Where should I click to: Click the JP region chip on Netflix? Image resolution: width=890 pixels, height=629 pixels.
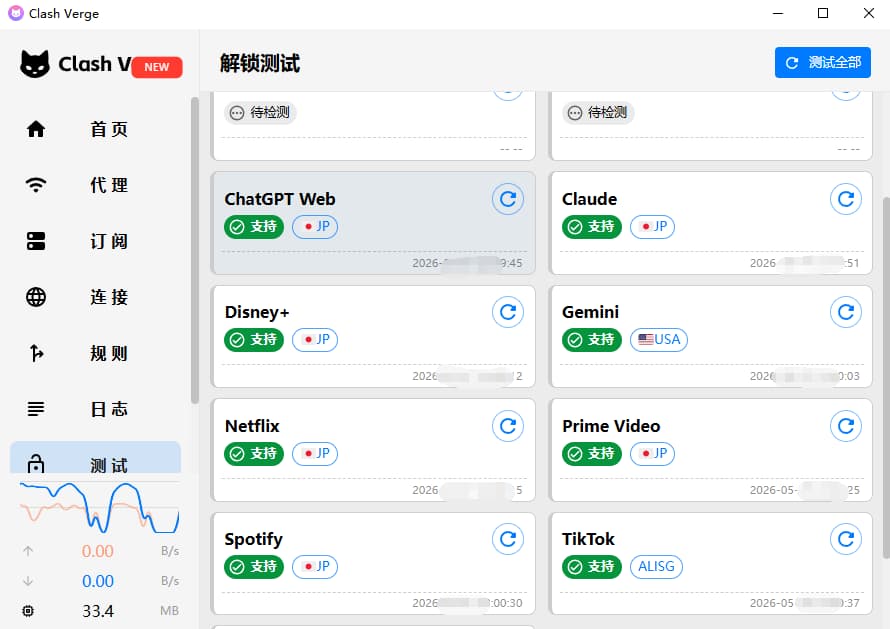pyautogui.click(x=315, y=454)
